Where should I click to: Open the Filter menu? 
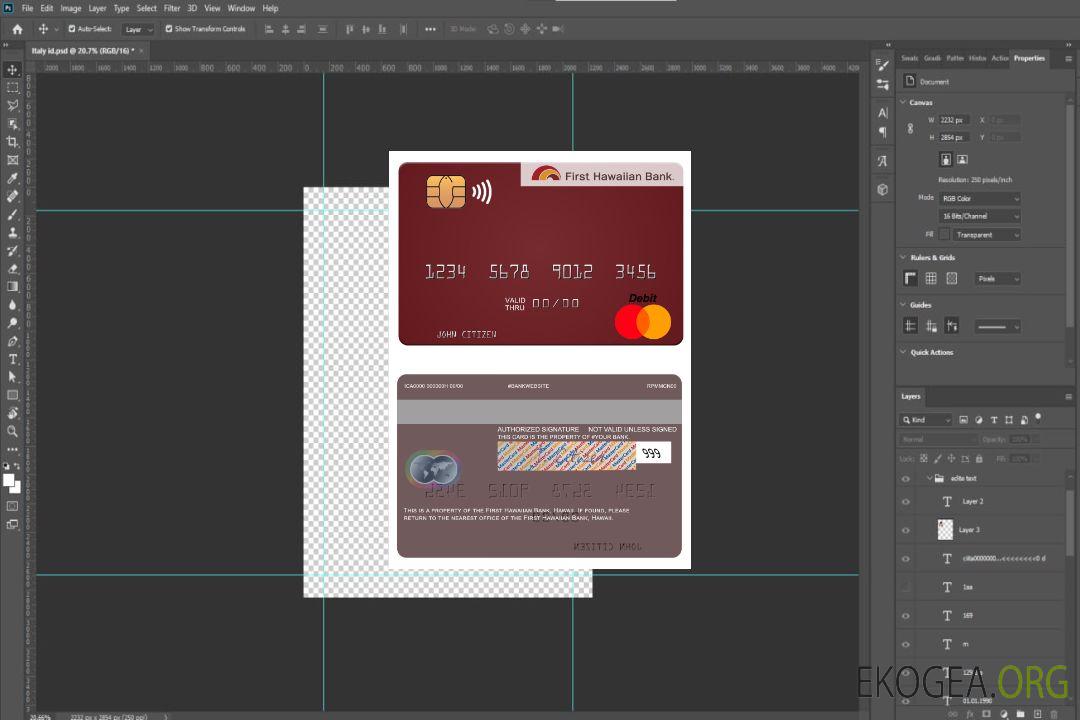[172, 8]
